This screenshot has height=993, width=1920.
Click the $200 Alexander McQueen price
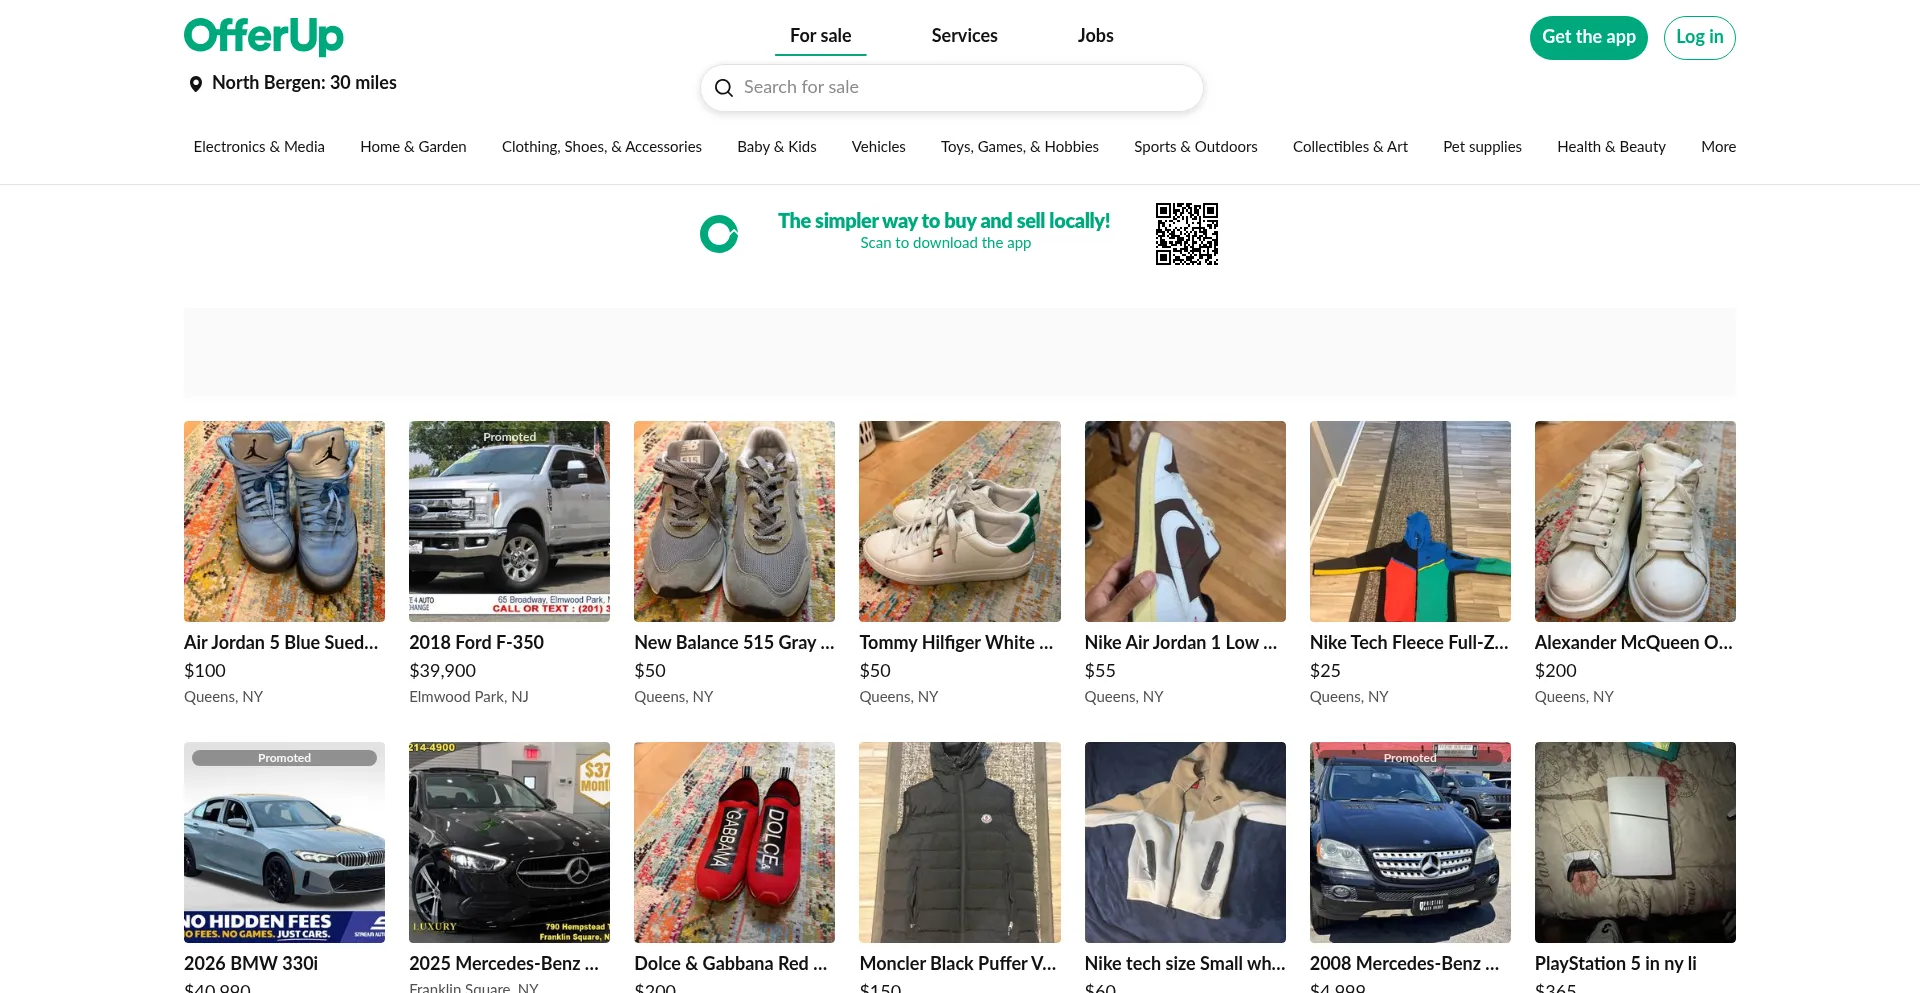click(1556, 671)
